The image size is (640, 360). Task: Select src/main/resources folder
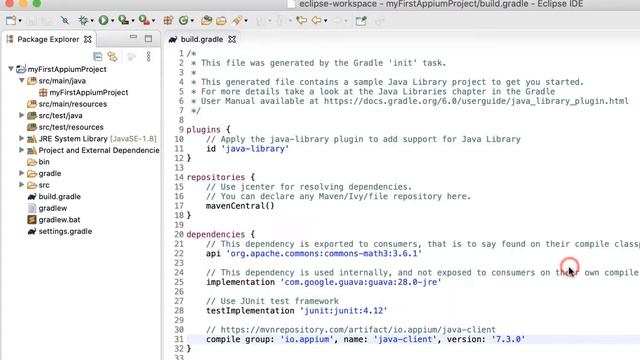[x=73, y=104]
